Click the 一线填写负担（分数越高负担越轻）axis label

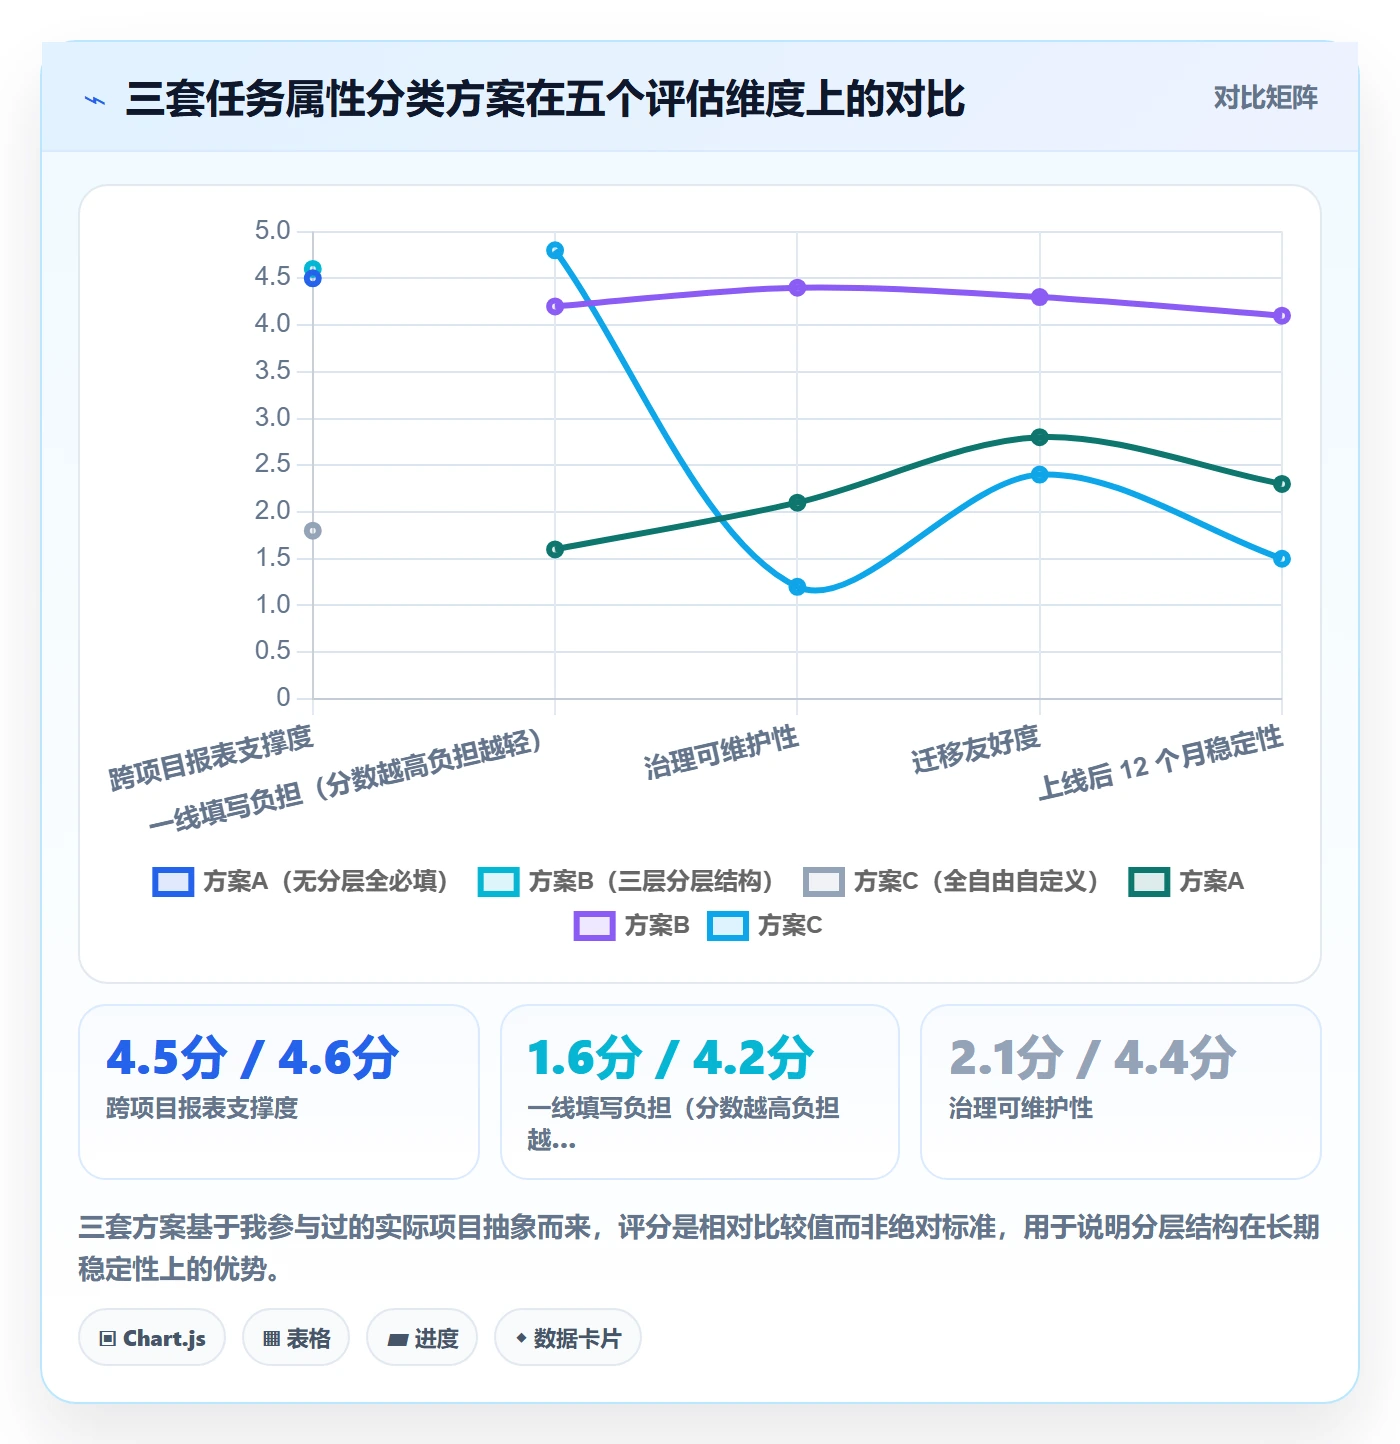point(347,780)
